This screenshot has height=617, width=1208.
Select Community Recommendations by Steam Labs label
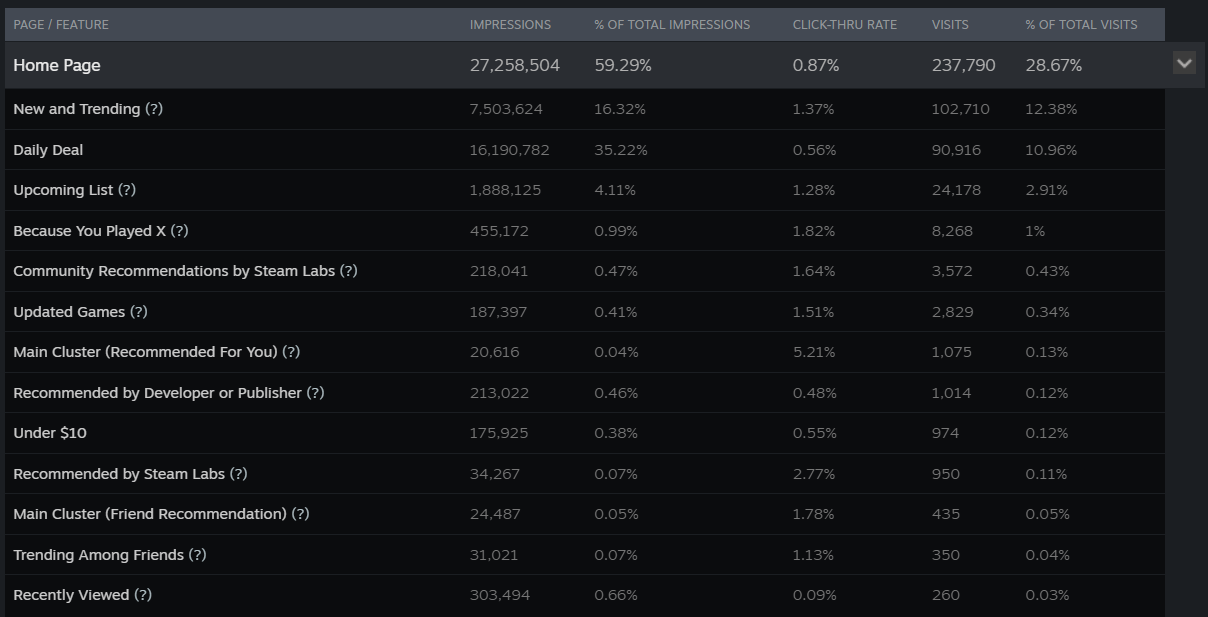174,271
